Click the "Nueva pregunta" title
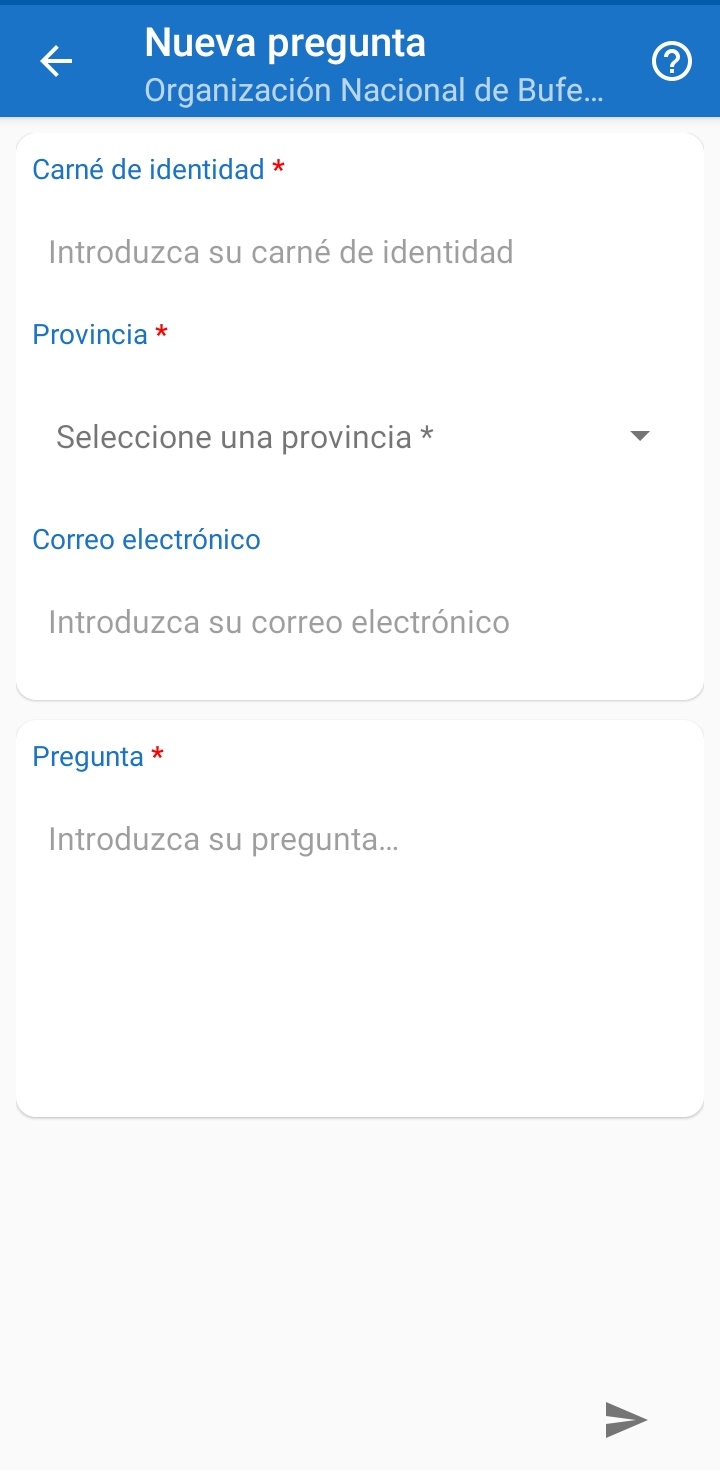The image size is (720, 1470). [285, 43]
